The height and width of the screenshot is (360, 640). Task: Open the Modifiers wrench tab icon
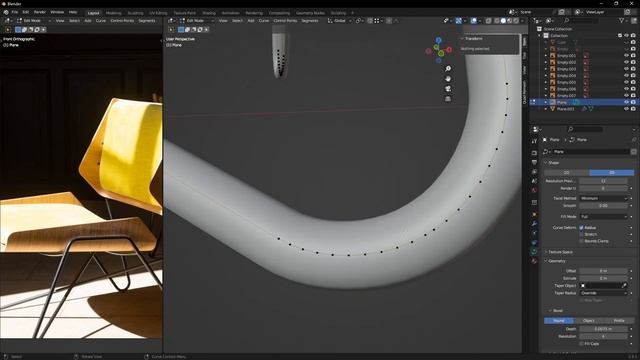[534, 224]
